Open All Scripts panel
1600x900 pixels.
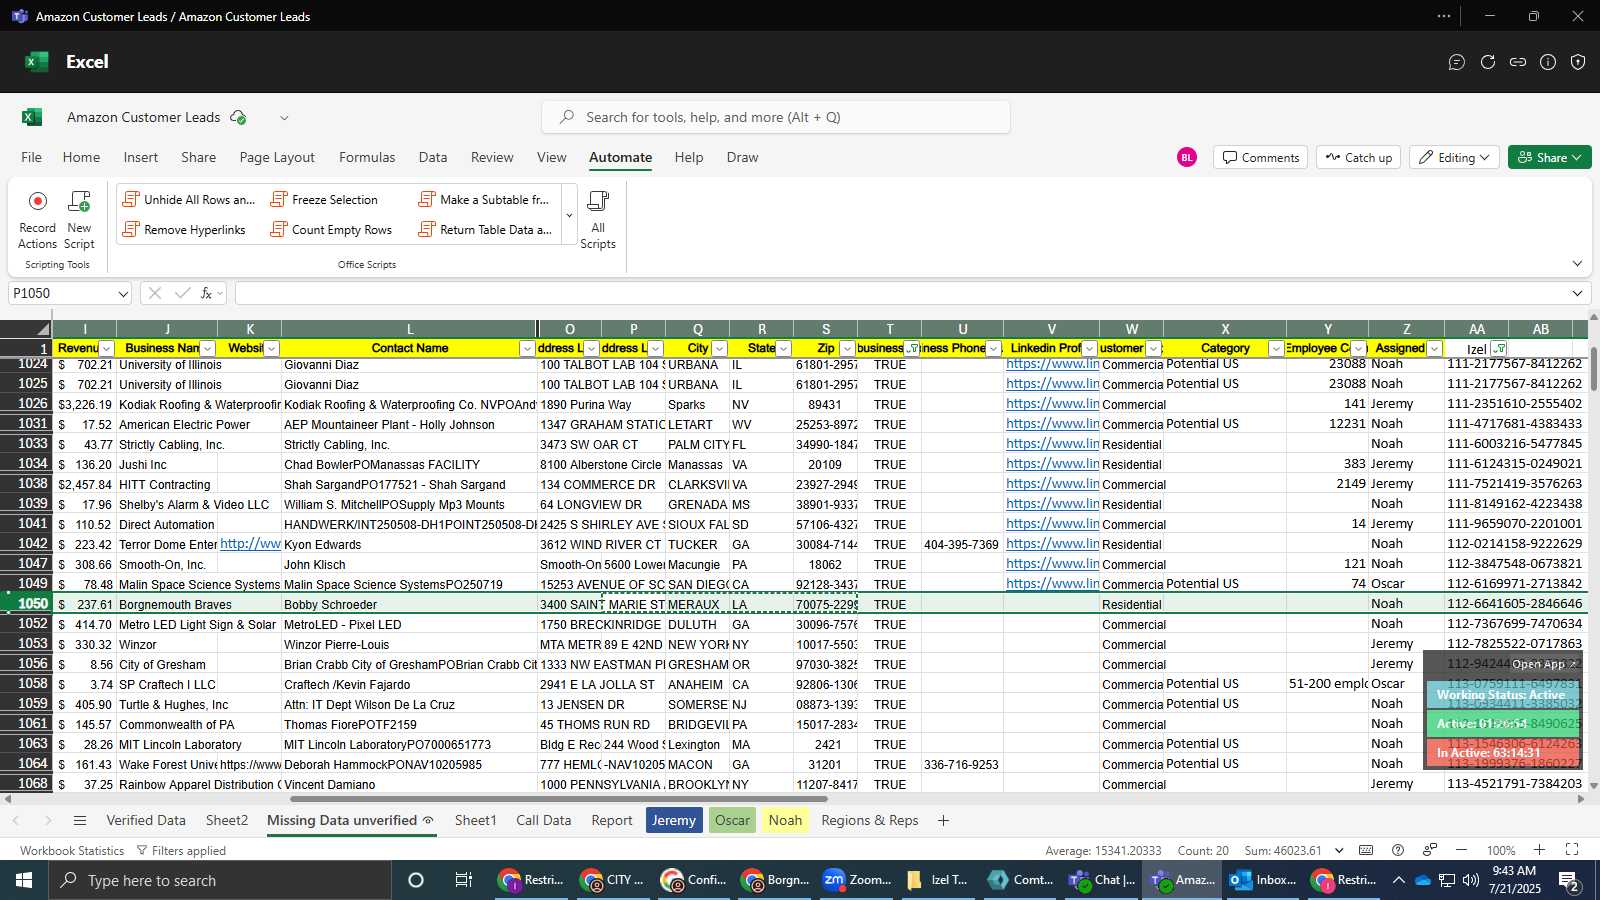pos(598,219)
